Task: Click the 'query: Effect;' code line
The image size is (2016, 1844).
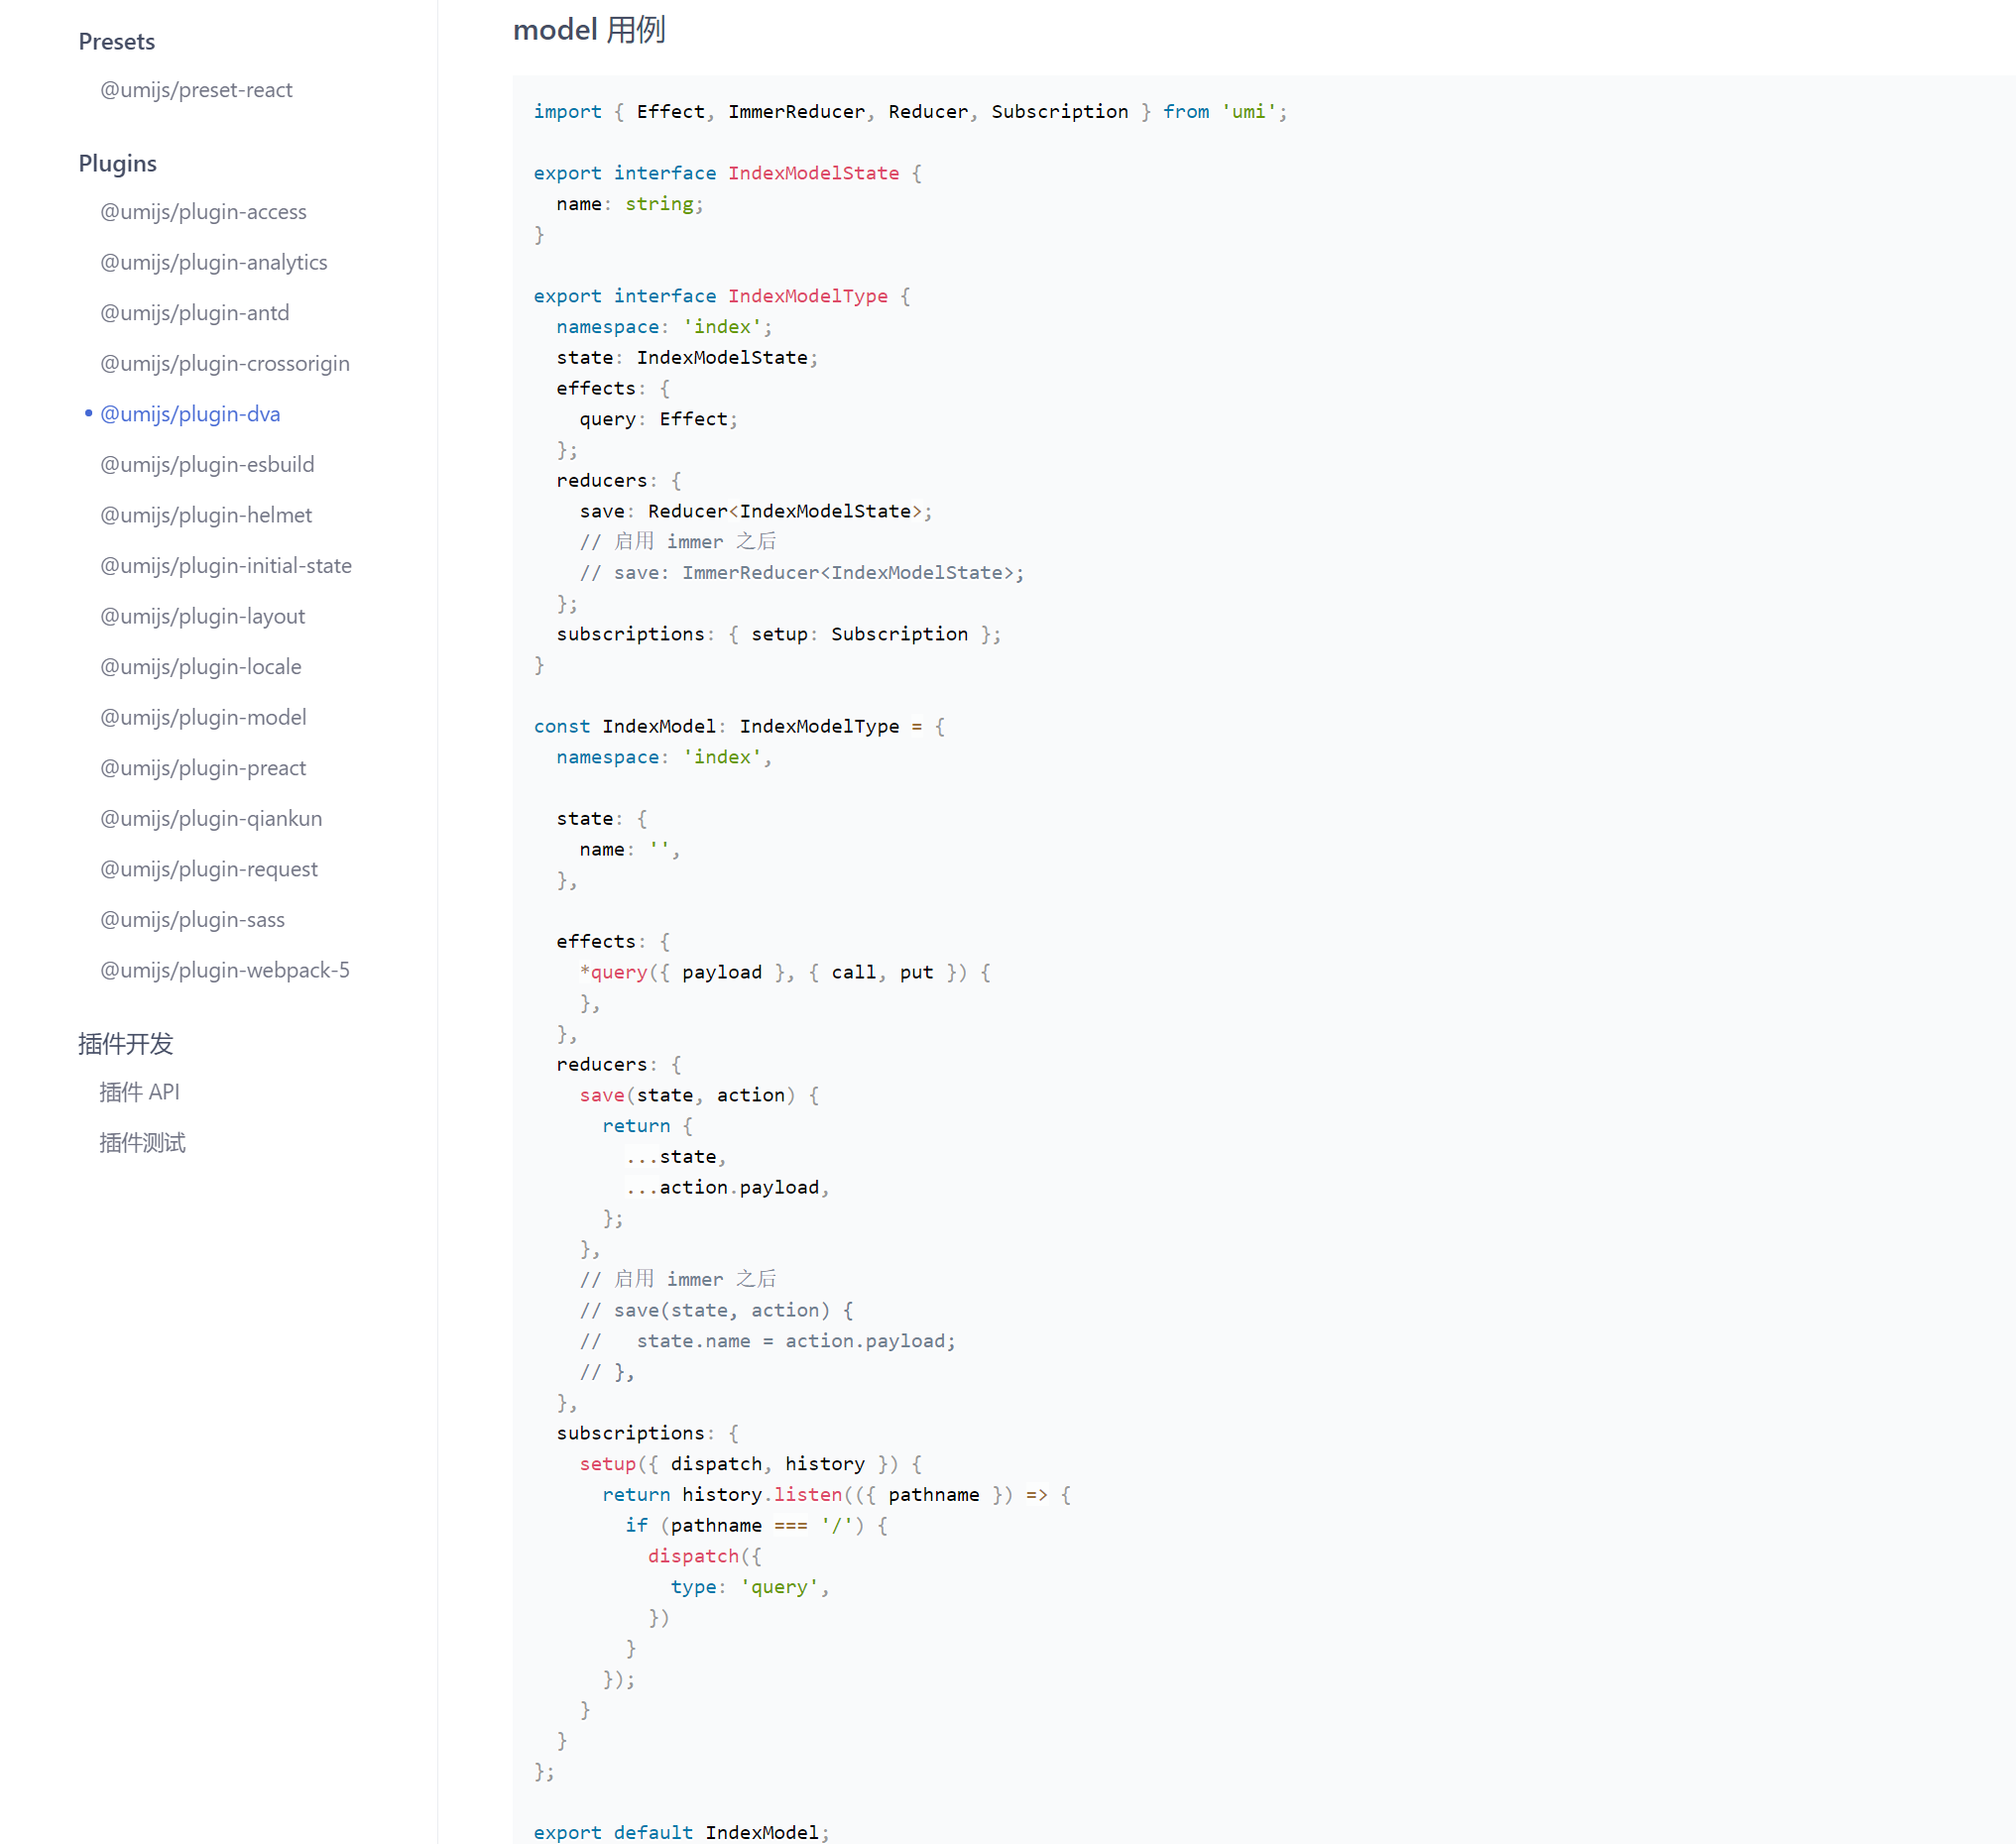Action: (658, 419)
